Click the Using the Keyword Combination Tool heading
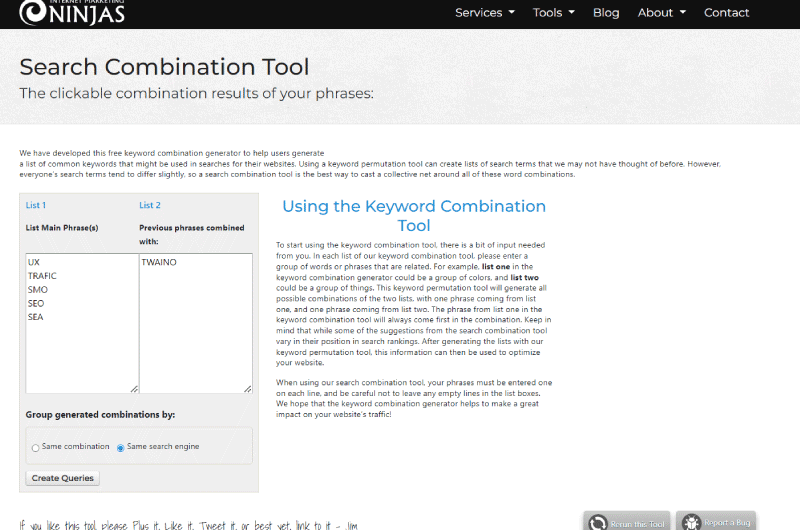Viewport: 800px width, 530px height. click(414, 216)
